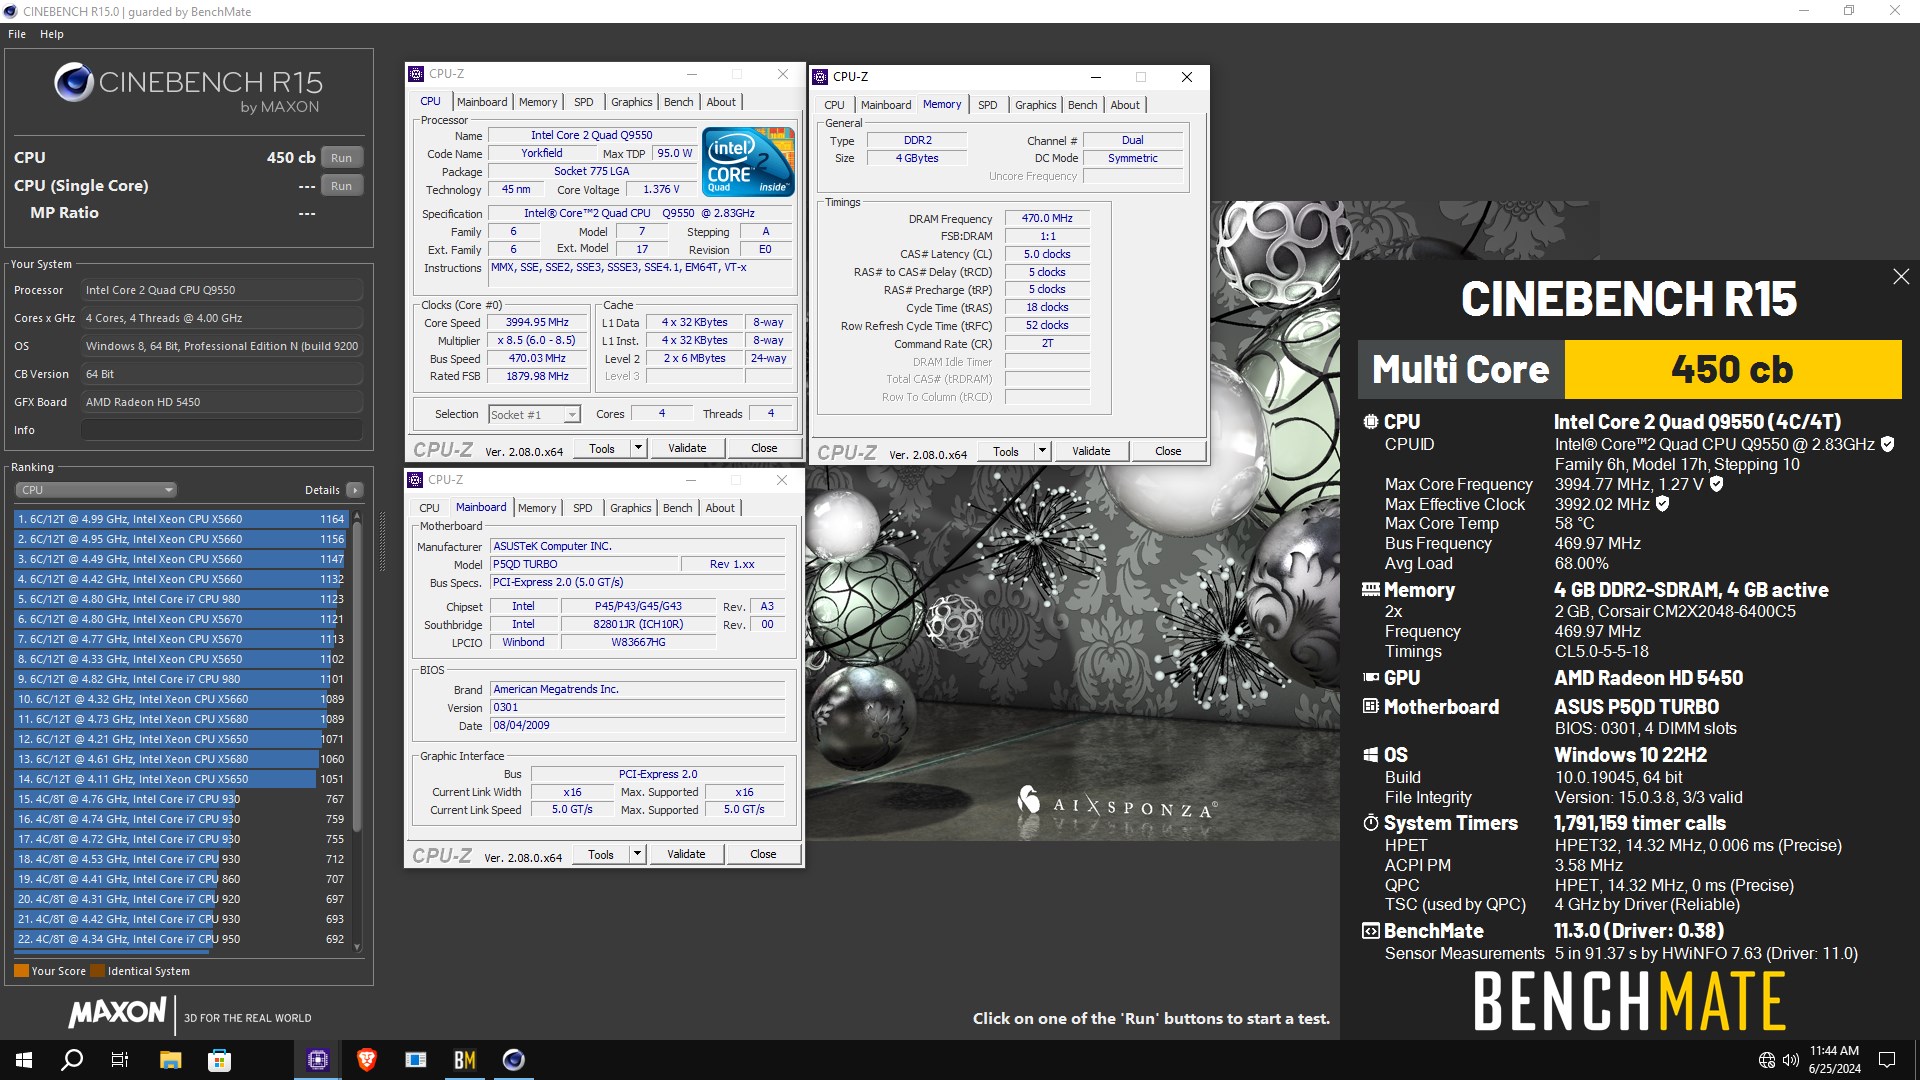This screenshot has height=1080, width=1920.
Task: Open About tab in Memory window
Action: (x=1125, y=105)
